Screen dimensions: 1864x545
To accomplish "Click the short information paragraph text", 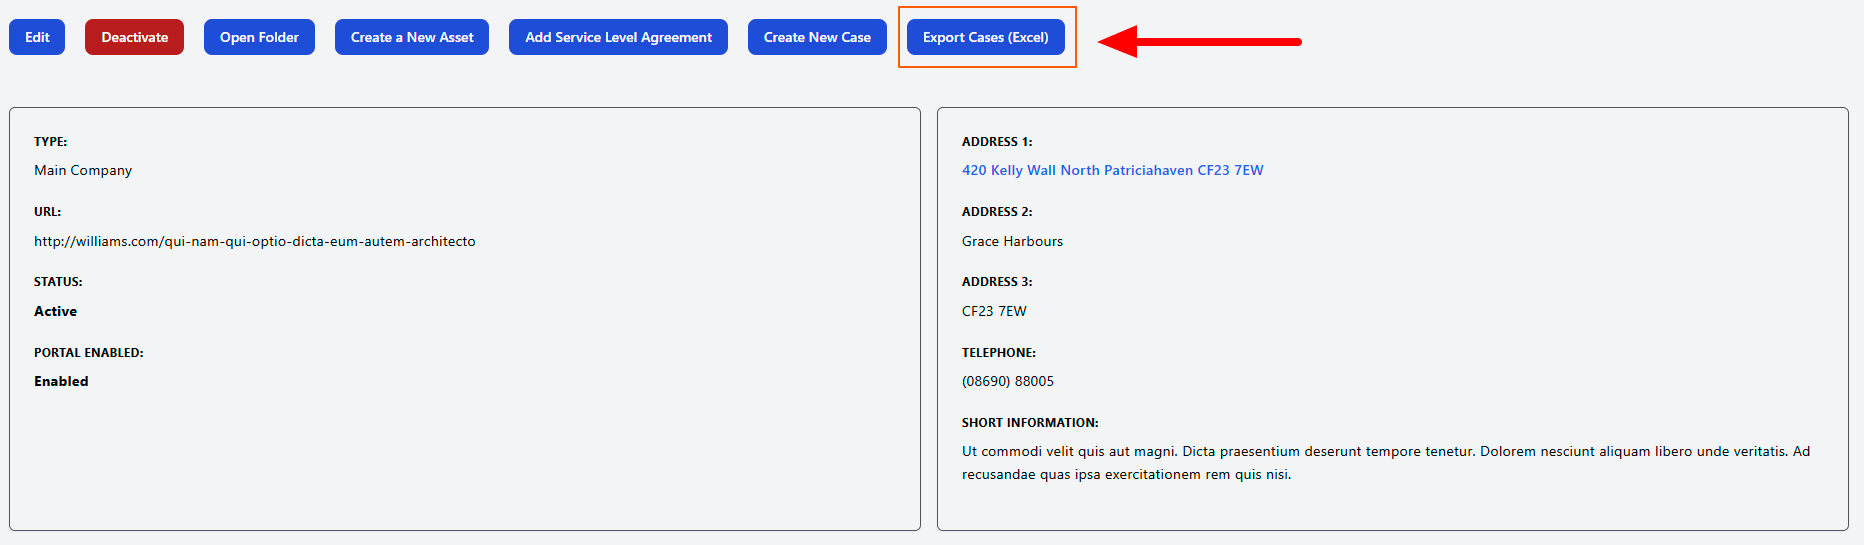I will (1385, 462).
